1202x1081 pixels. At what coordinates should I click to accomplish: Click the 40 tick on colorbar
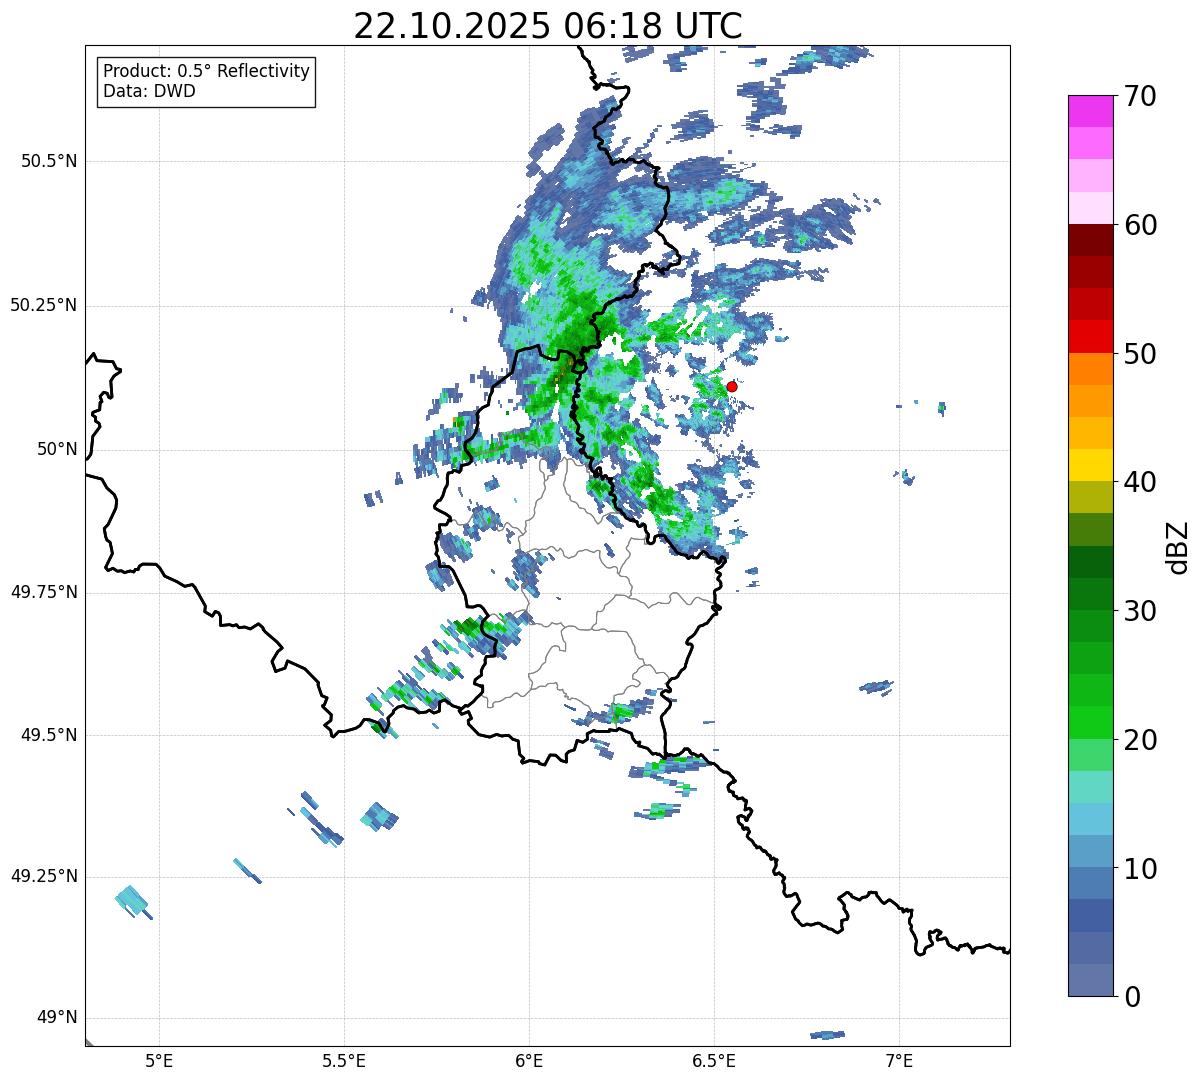[x=1141, y=482]
